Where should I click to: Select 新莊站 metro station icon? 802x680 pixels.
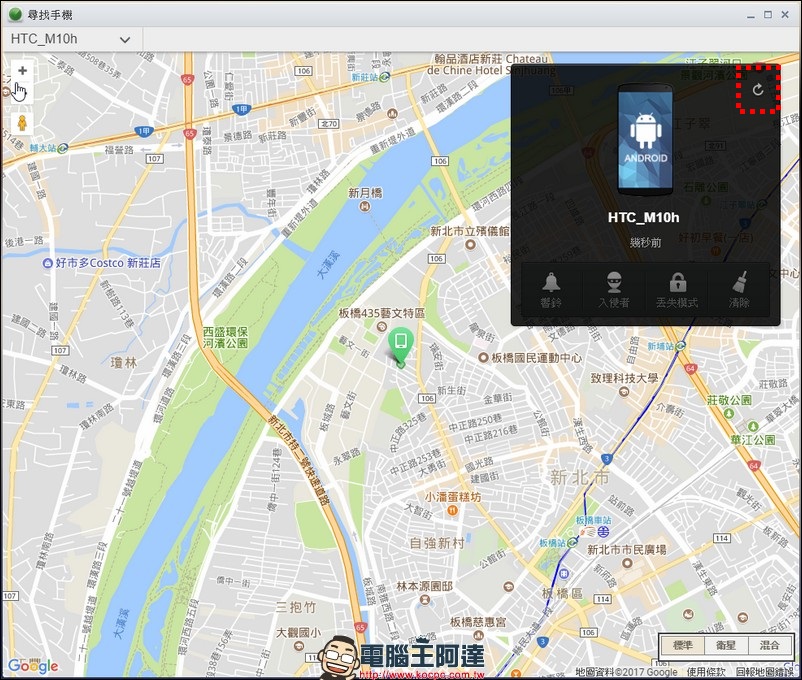click(385, 77)
